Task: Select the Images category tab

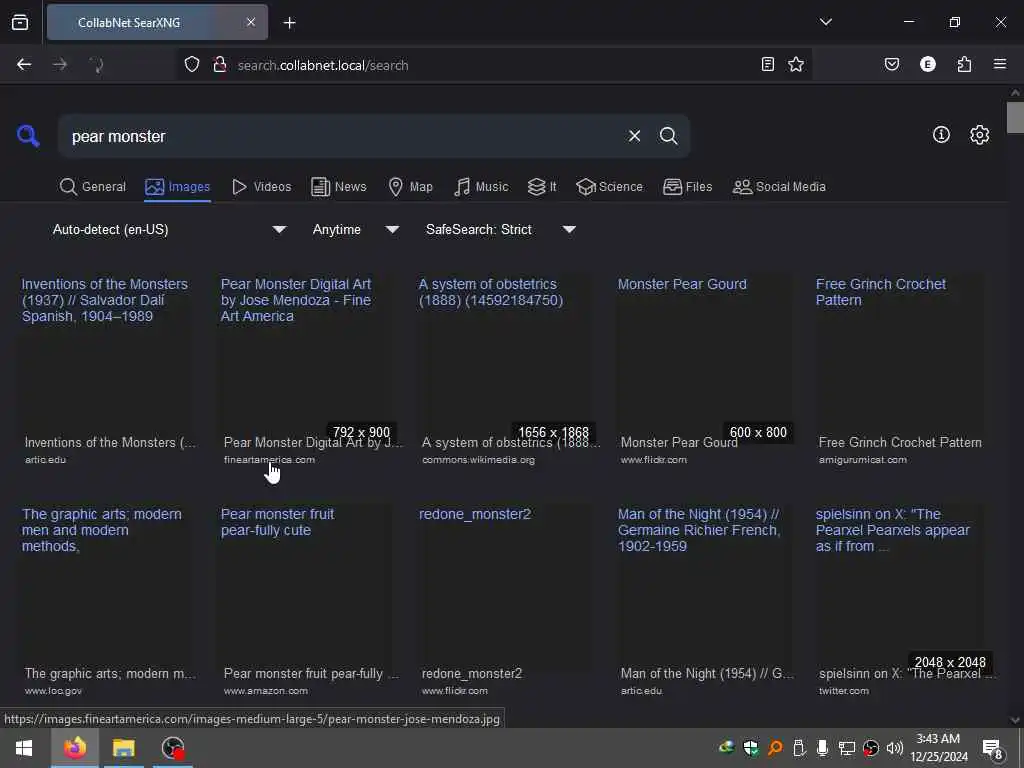Action: click(178, 187)
